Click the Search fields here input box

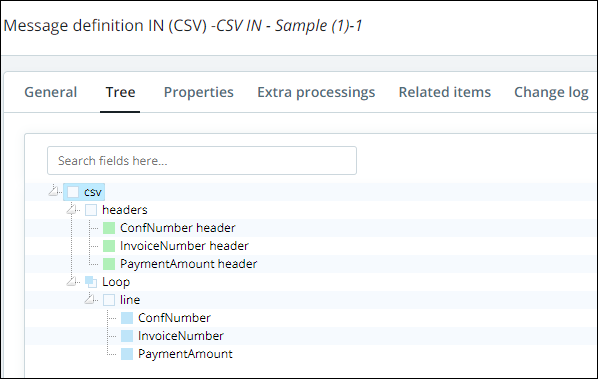202,161
